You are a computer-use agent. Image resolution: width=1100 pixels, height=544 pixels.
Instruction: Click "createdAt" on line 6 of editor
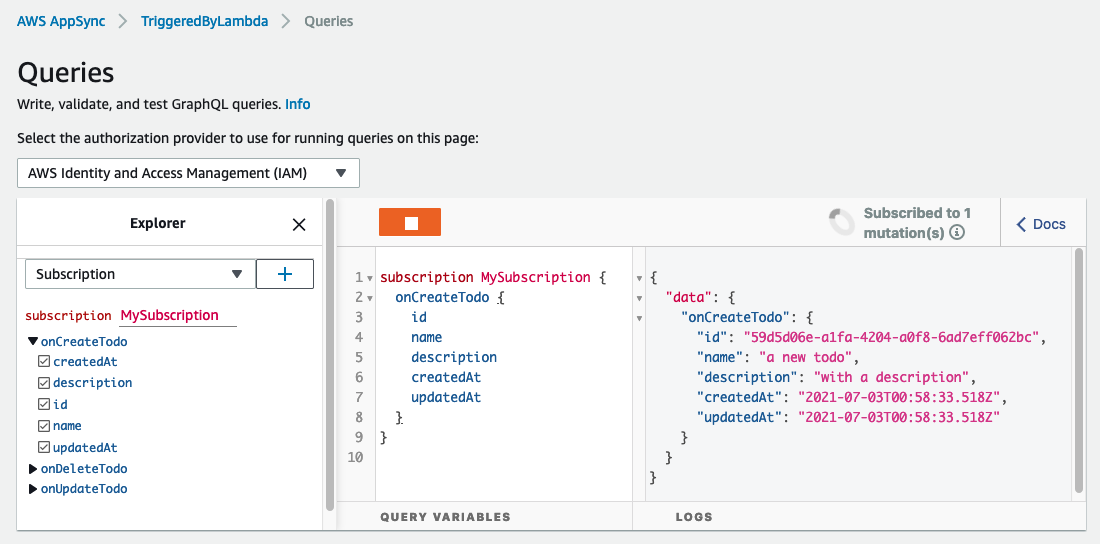pos(446,377)
